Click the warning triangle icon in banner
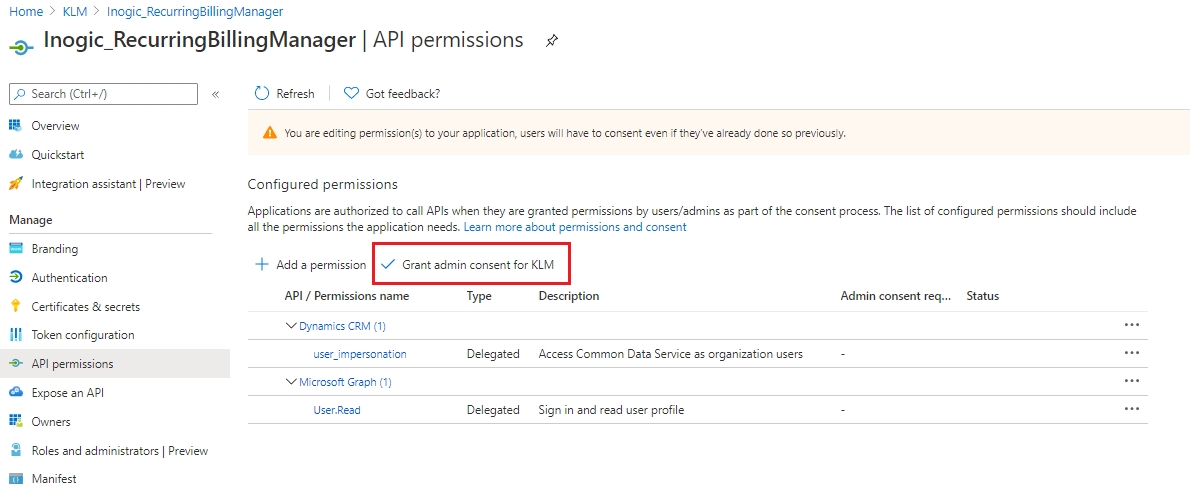Image resolution: width=1190 pixels, height=500 pixels. [x=269, y=133]
